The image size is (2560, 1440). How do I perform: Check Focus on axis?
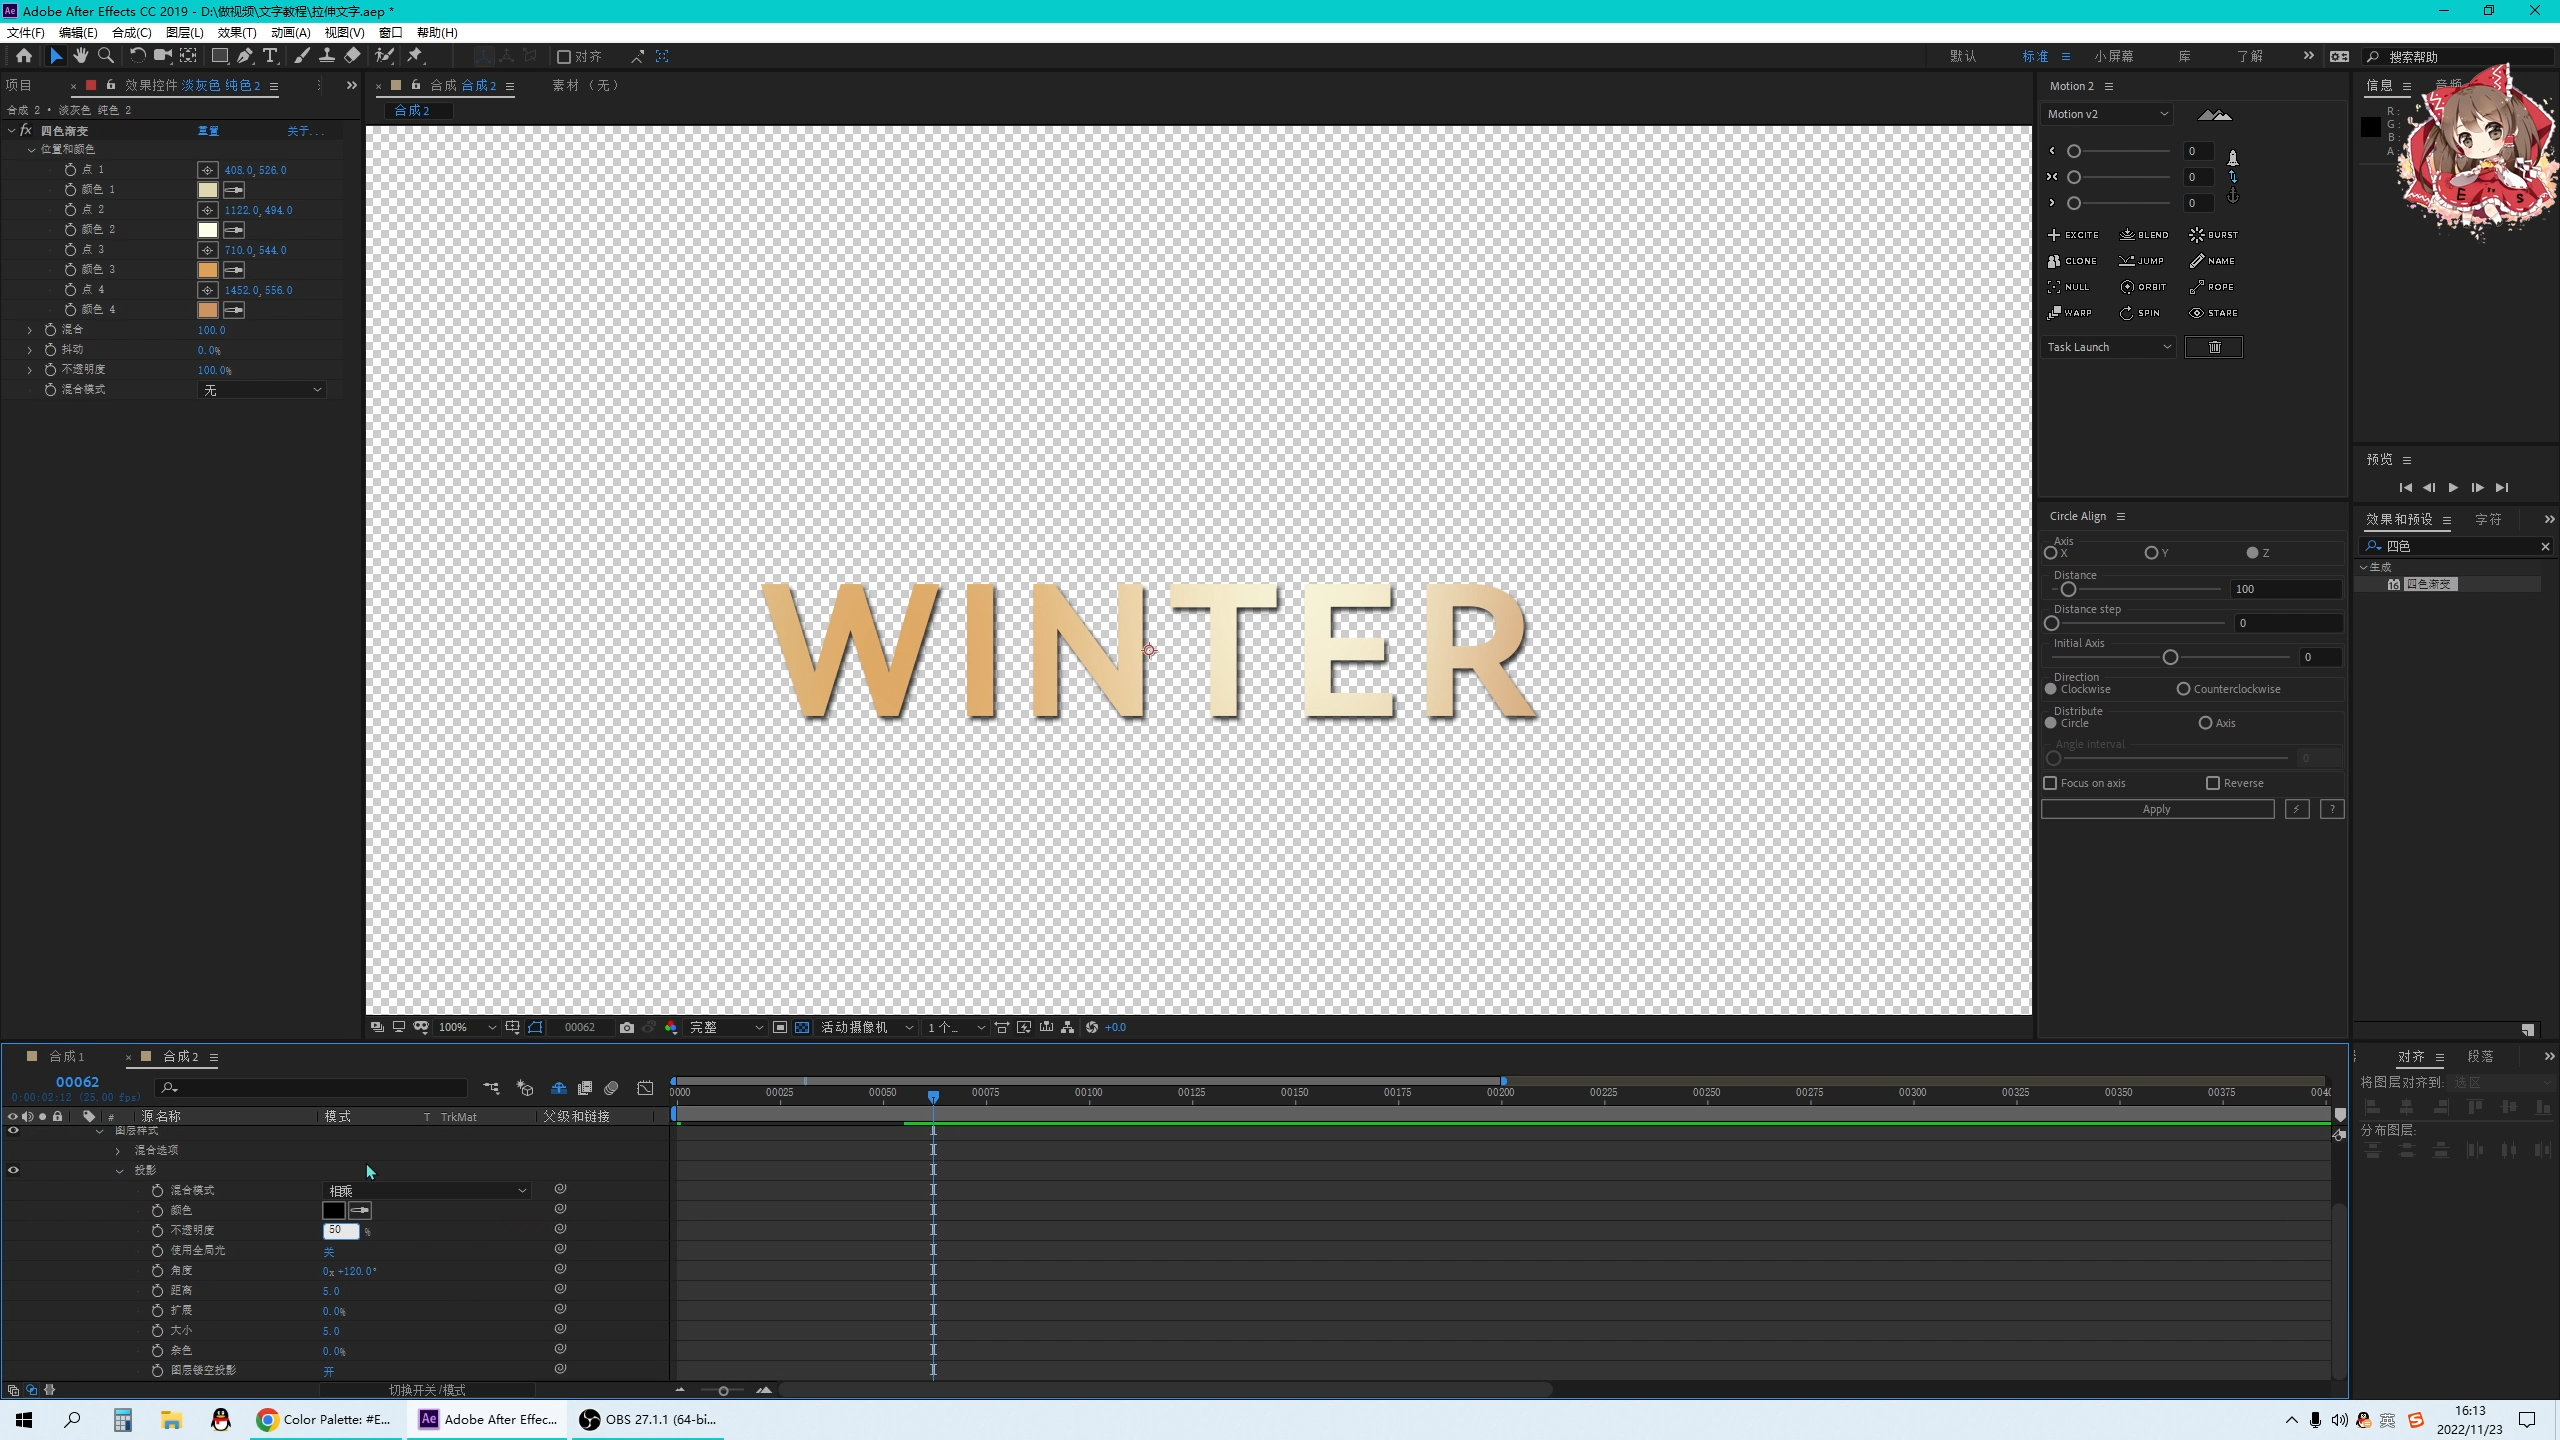coord(2050,783)
